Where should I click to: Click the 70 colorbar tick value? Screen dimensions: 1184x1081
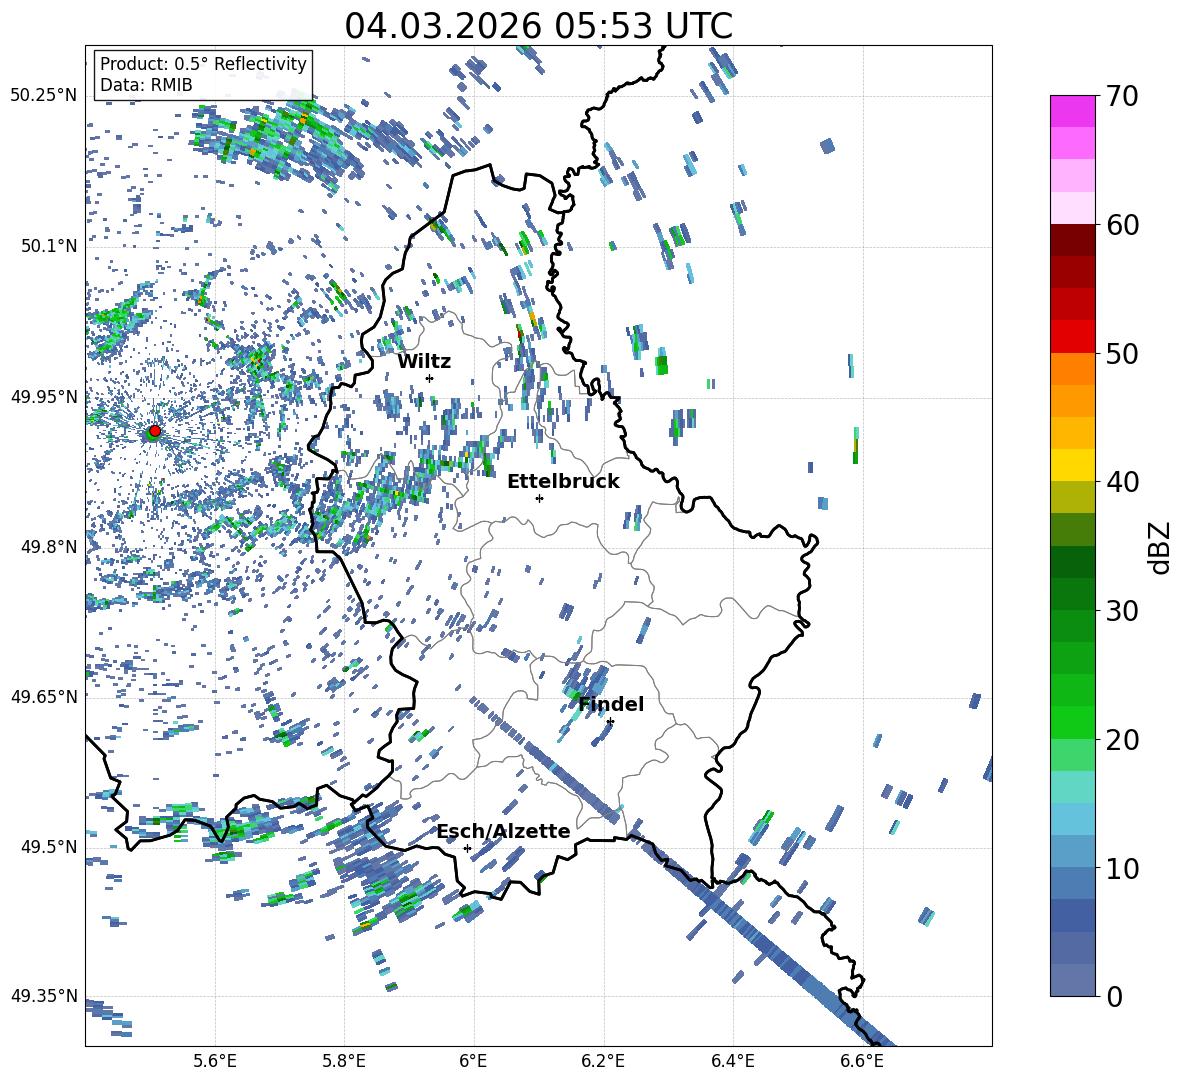[x=1121, y=96]
